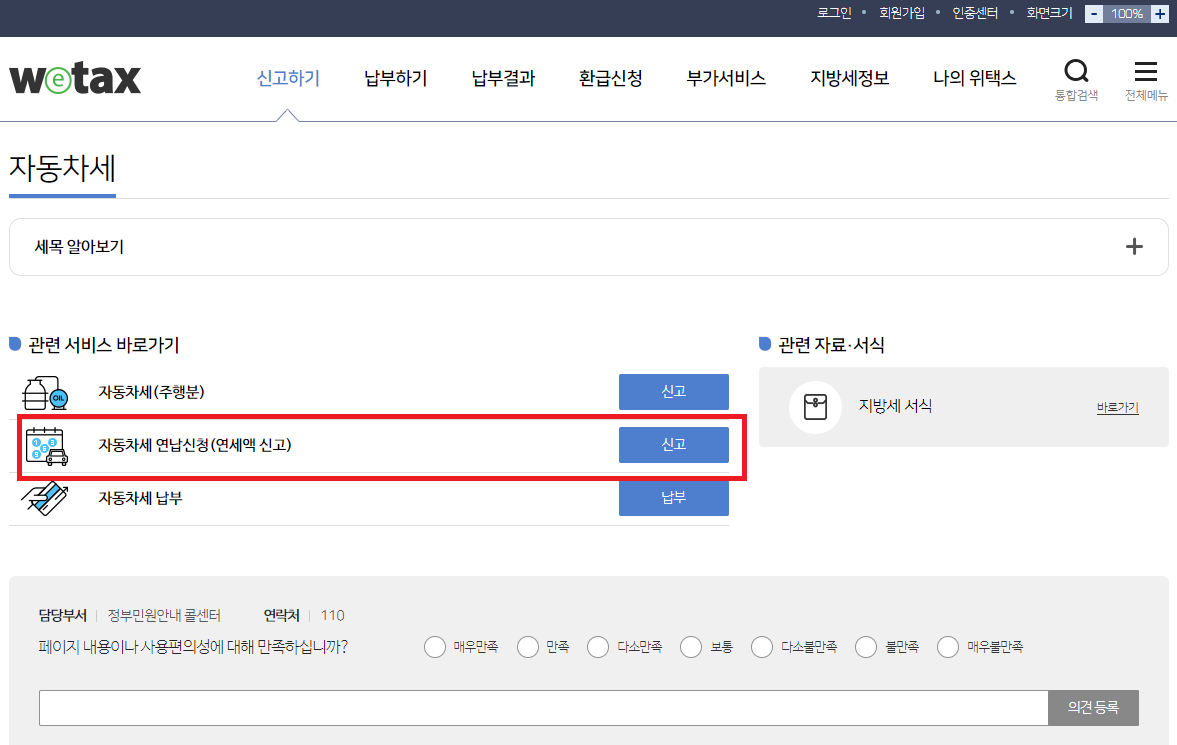Click the feedback comment input field

pos(543,708)
